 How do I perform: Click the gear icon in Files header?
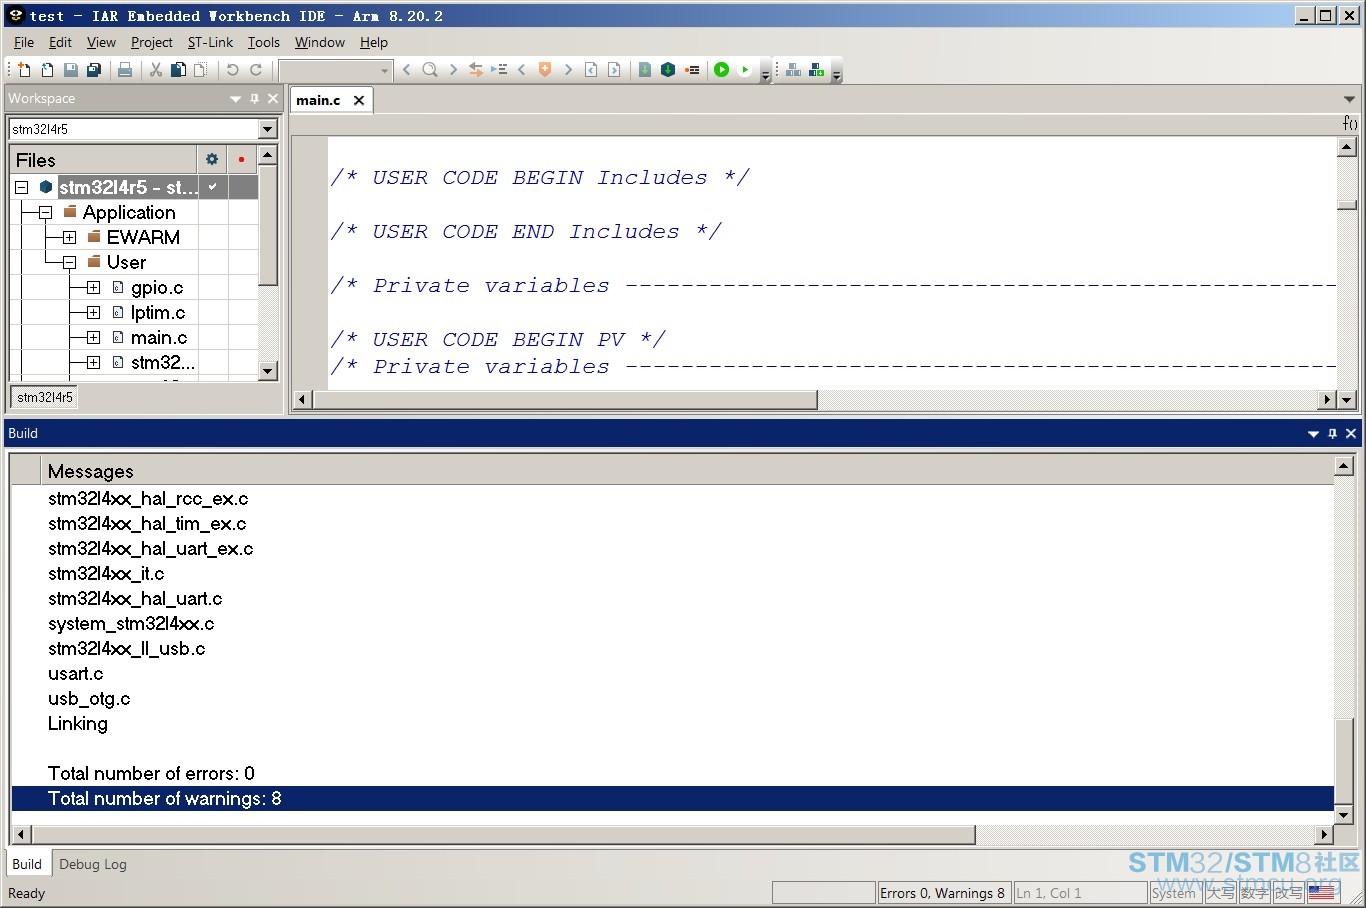point(212,159)
